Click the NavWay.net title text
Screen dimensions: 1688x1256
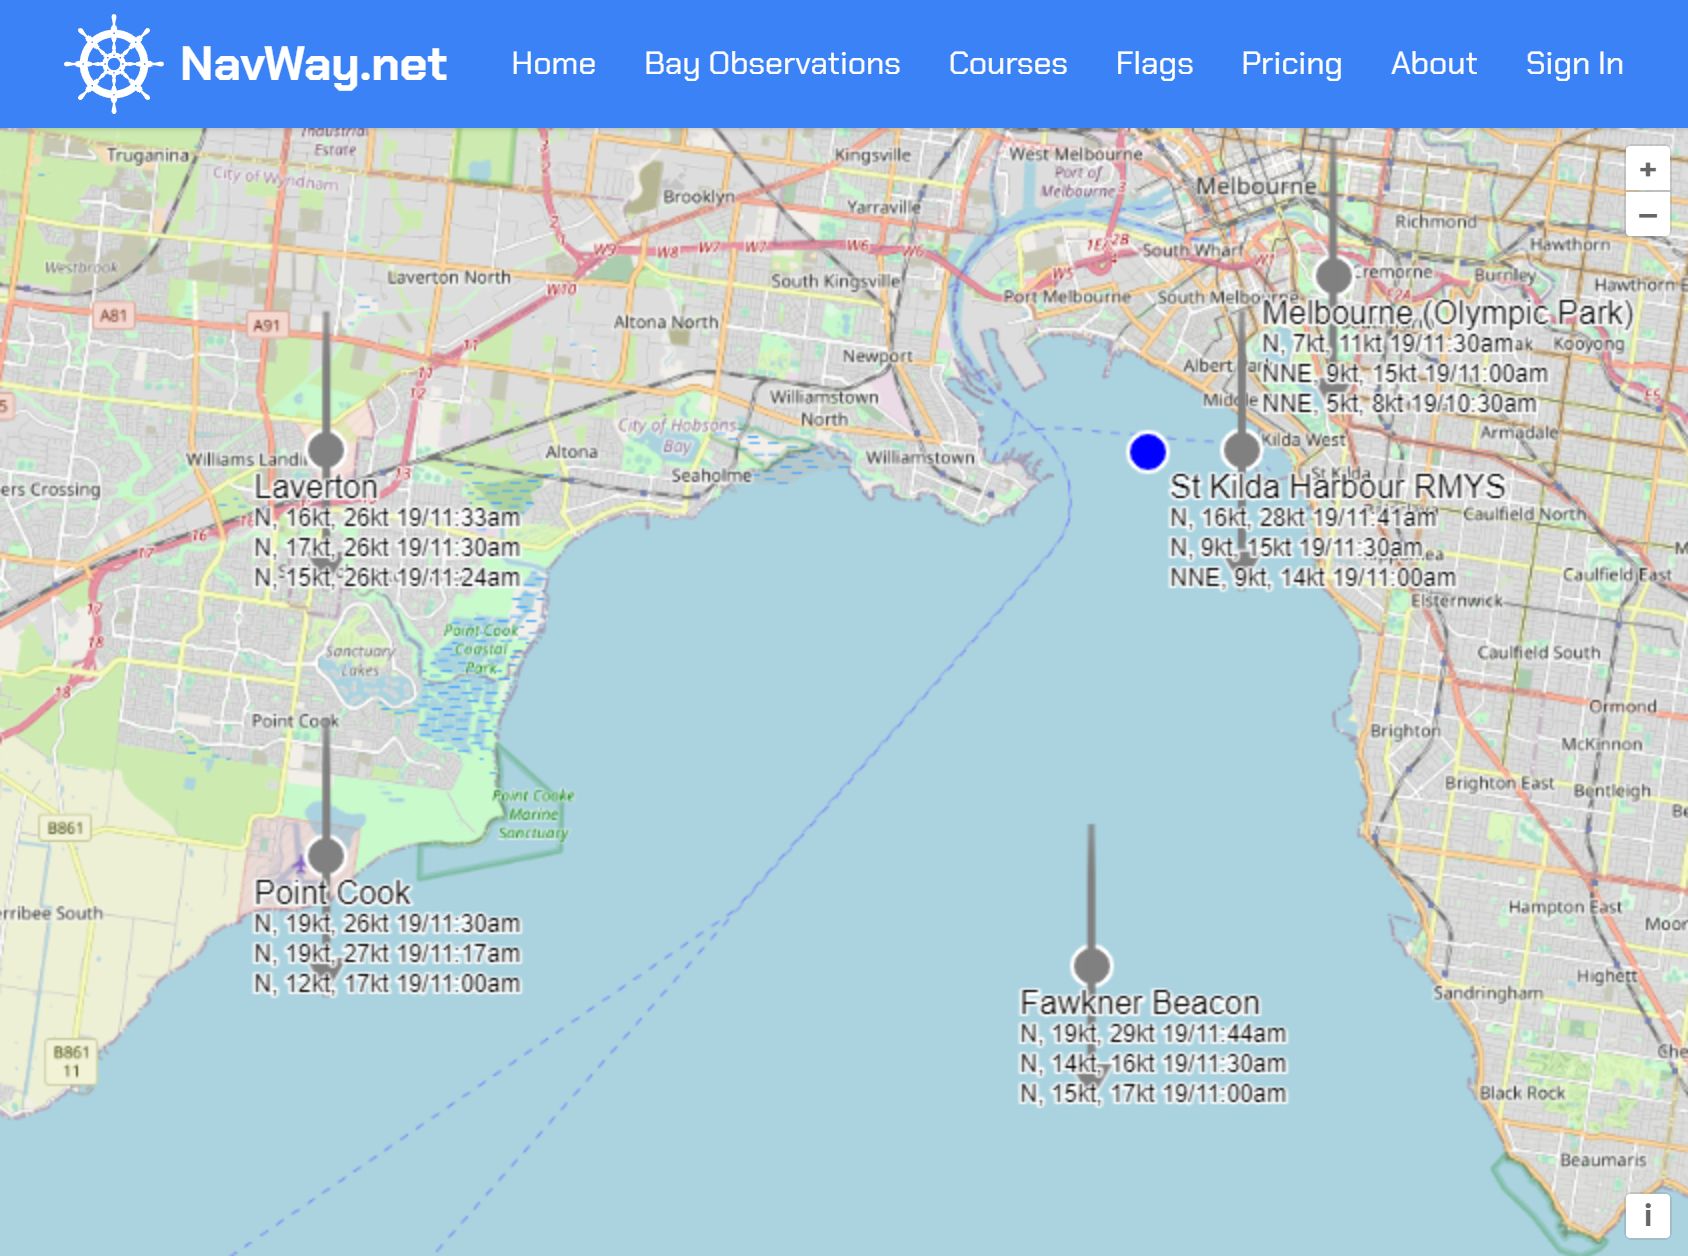[x=313, y=63]
